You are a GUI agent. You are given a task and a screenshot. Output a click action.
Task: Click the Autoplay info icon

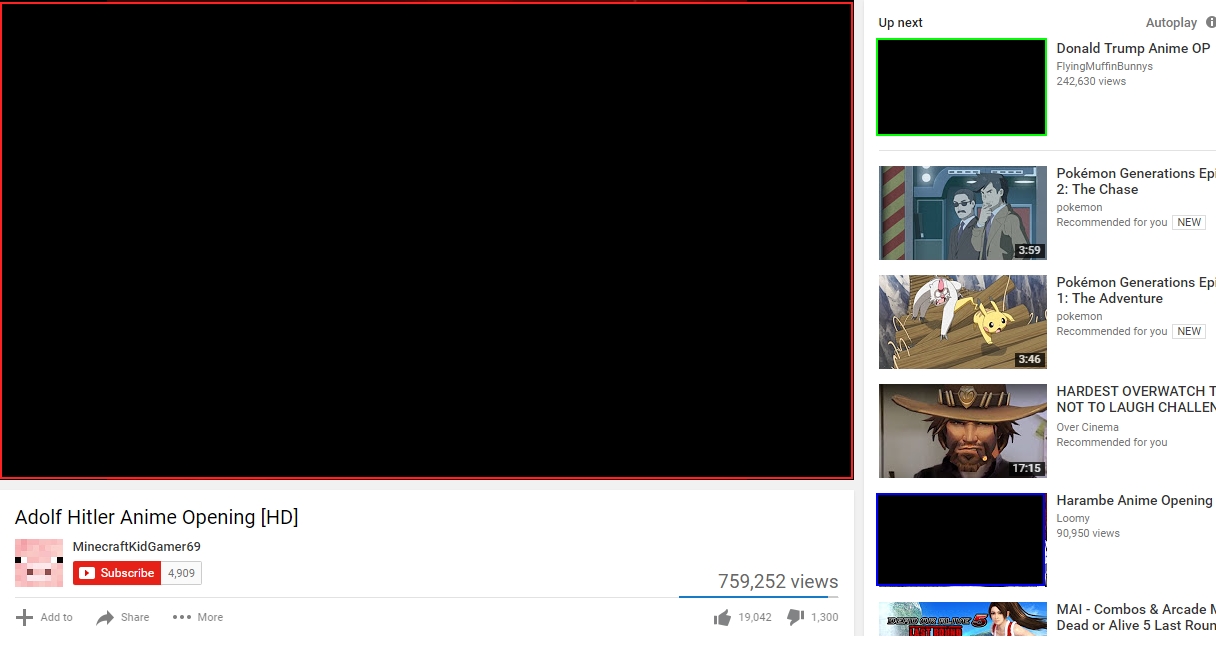point(1211,22)
